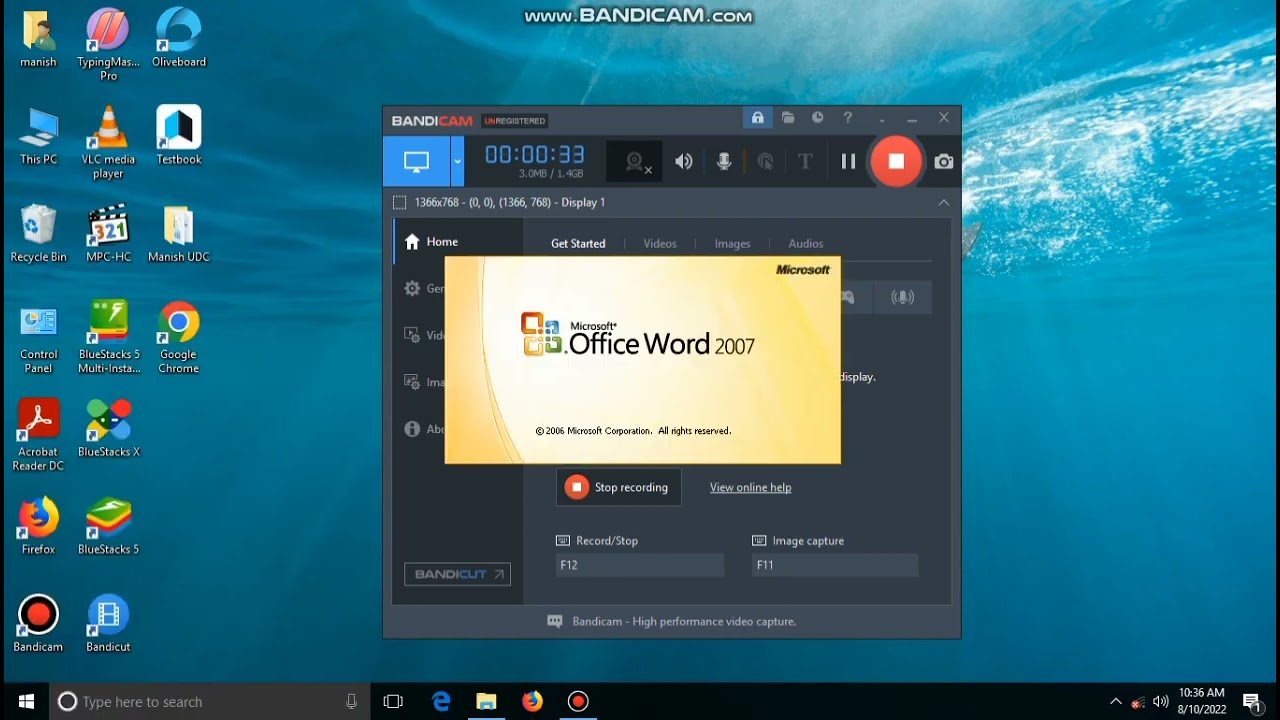Open the General settings gear item
This screenshot has height=720, width=1280.
tap(424, 288)
